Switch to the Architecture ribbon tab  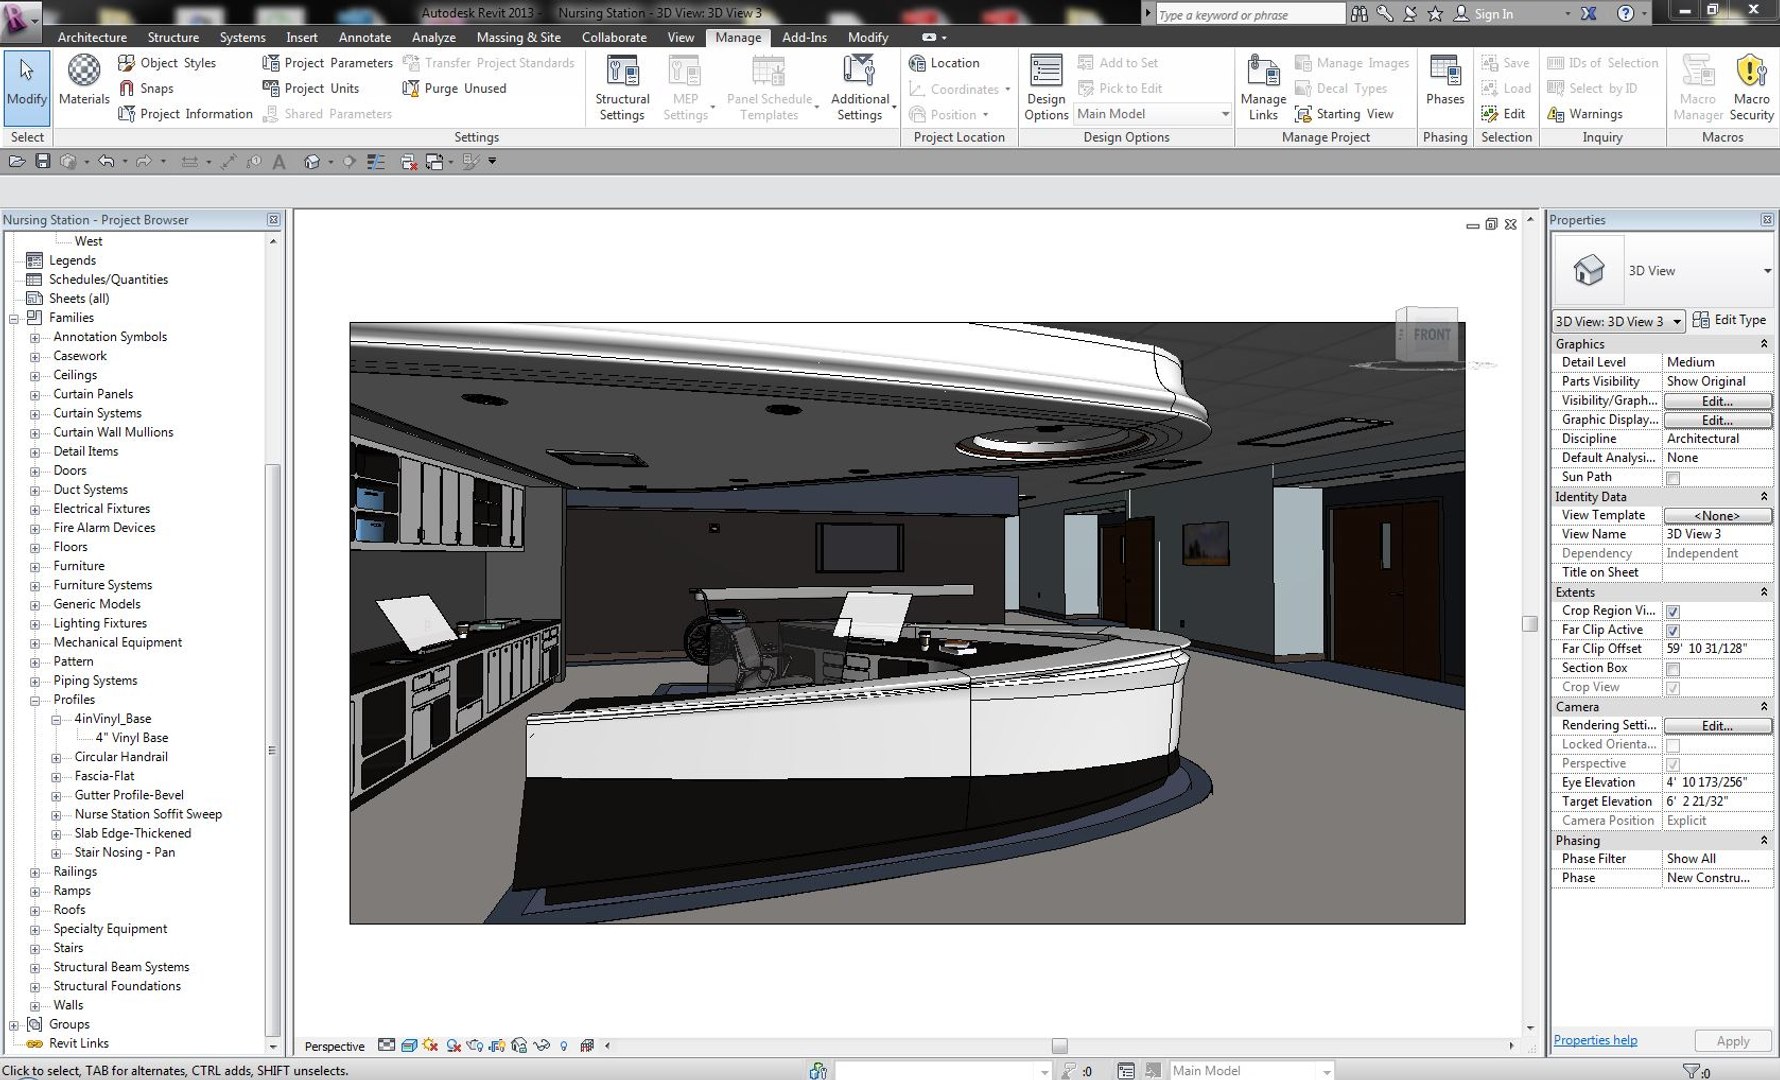[x=92, y=37]
